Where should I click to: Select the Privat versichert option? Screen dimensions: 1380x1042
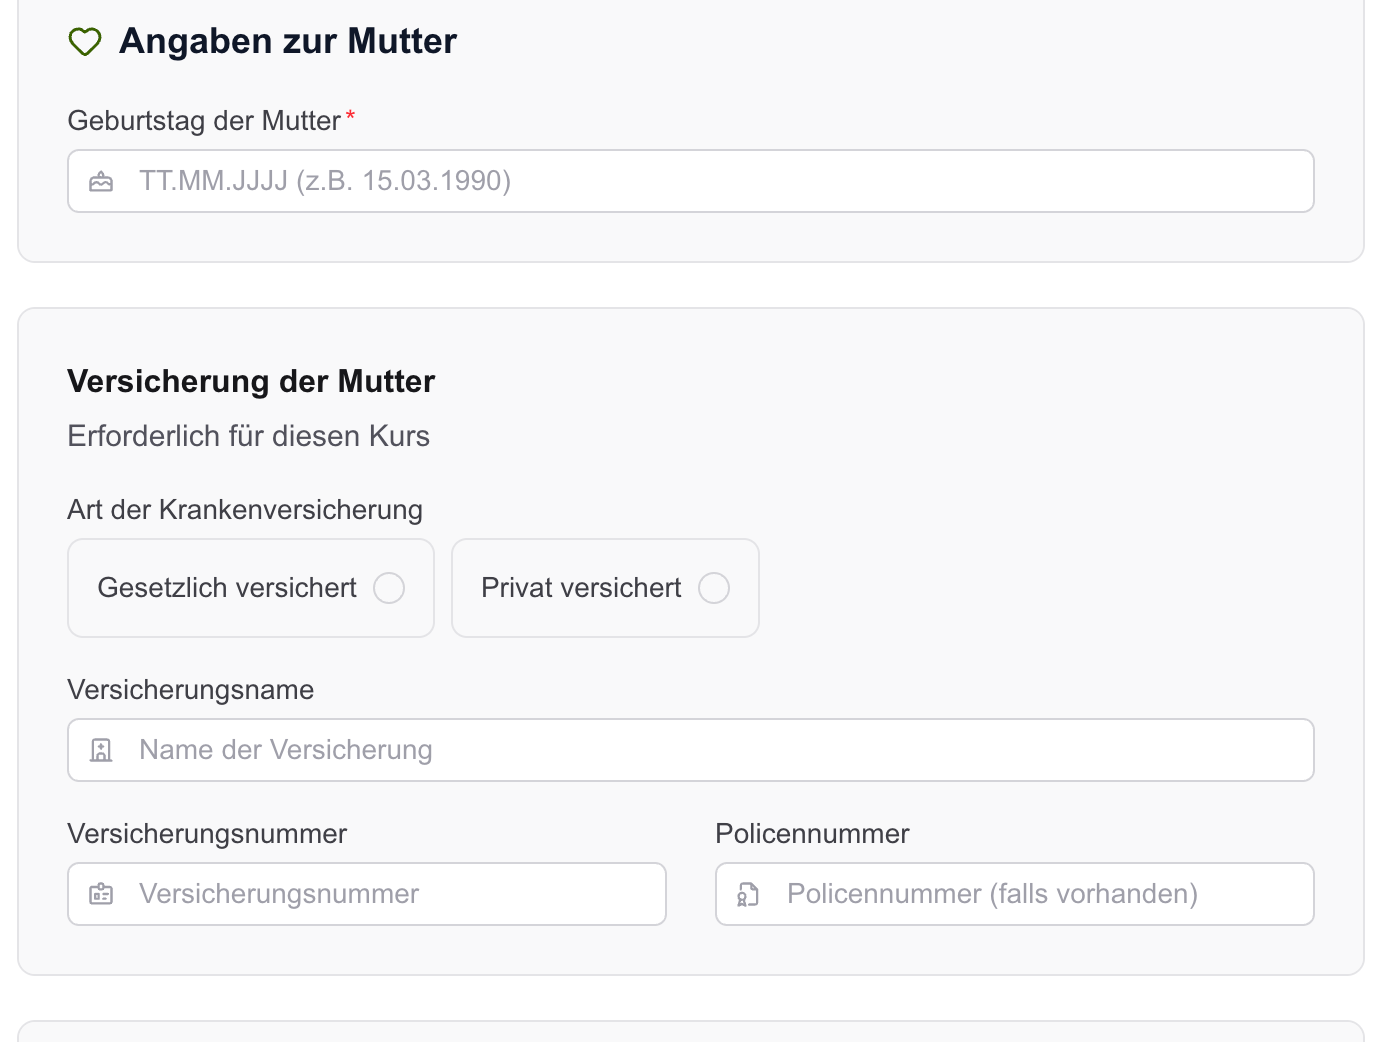604,588
